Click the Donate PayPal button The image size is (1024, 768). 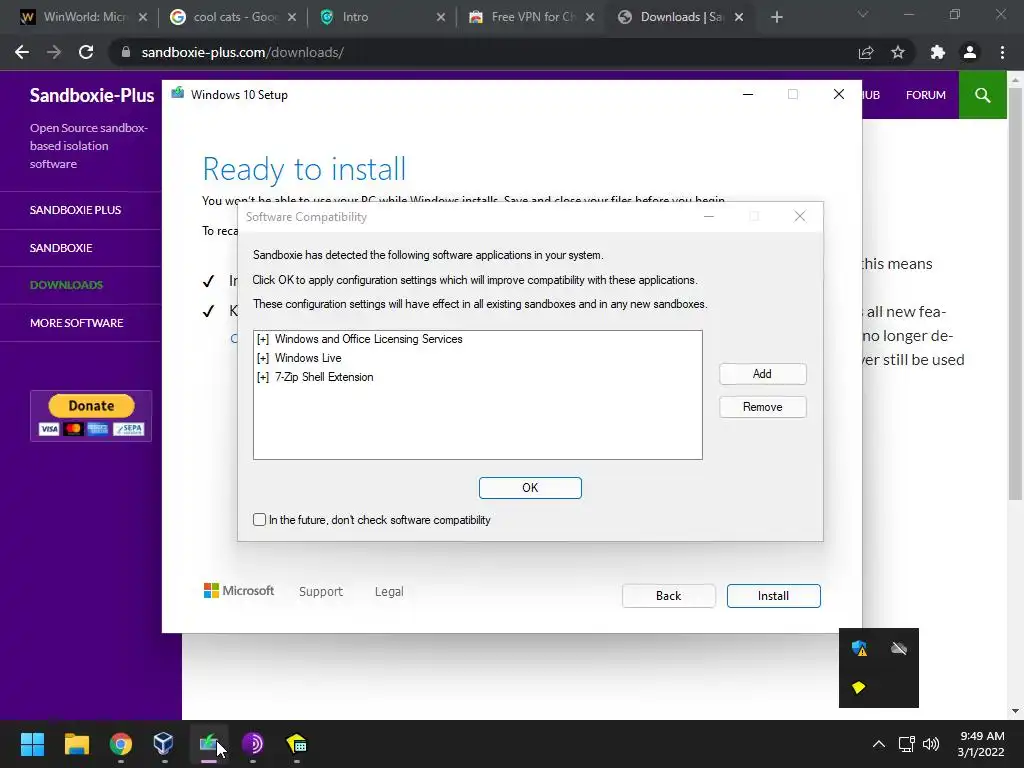point(91,415)
